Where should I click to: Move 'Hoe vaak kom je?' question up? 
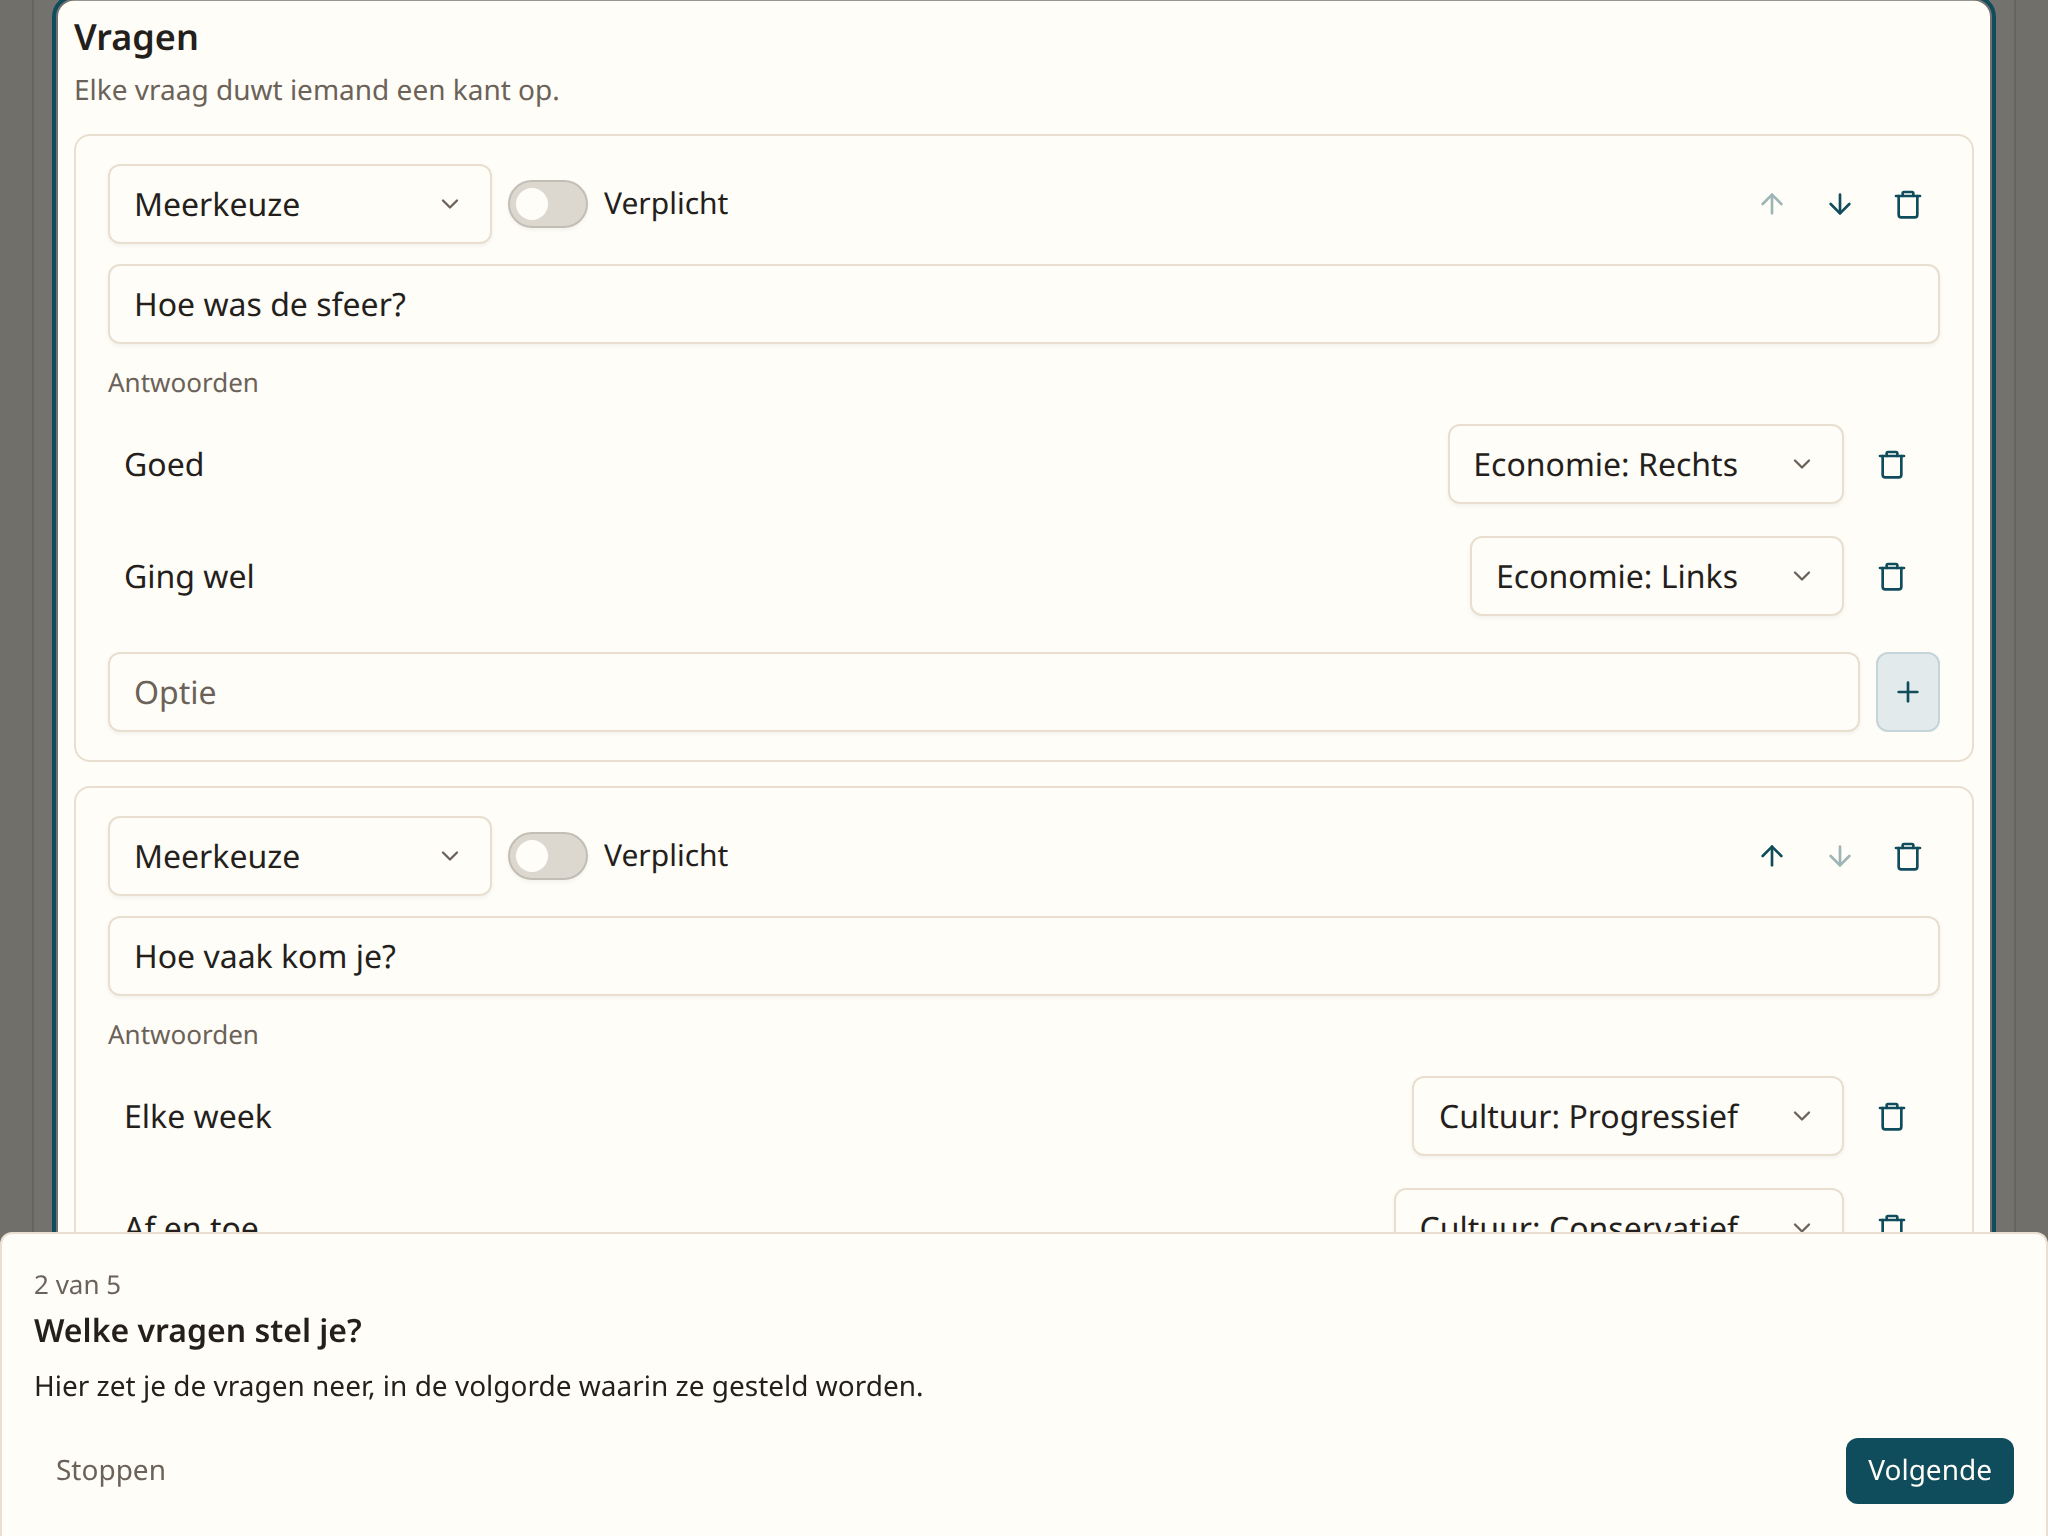coord(1771,857)
